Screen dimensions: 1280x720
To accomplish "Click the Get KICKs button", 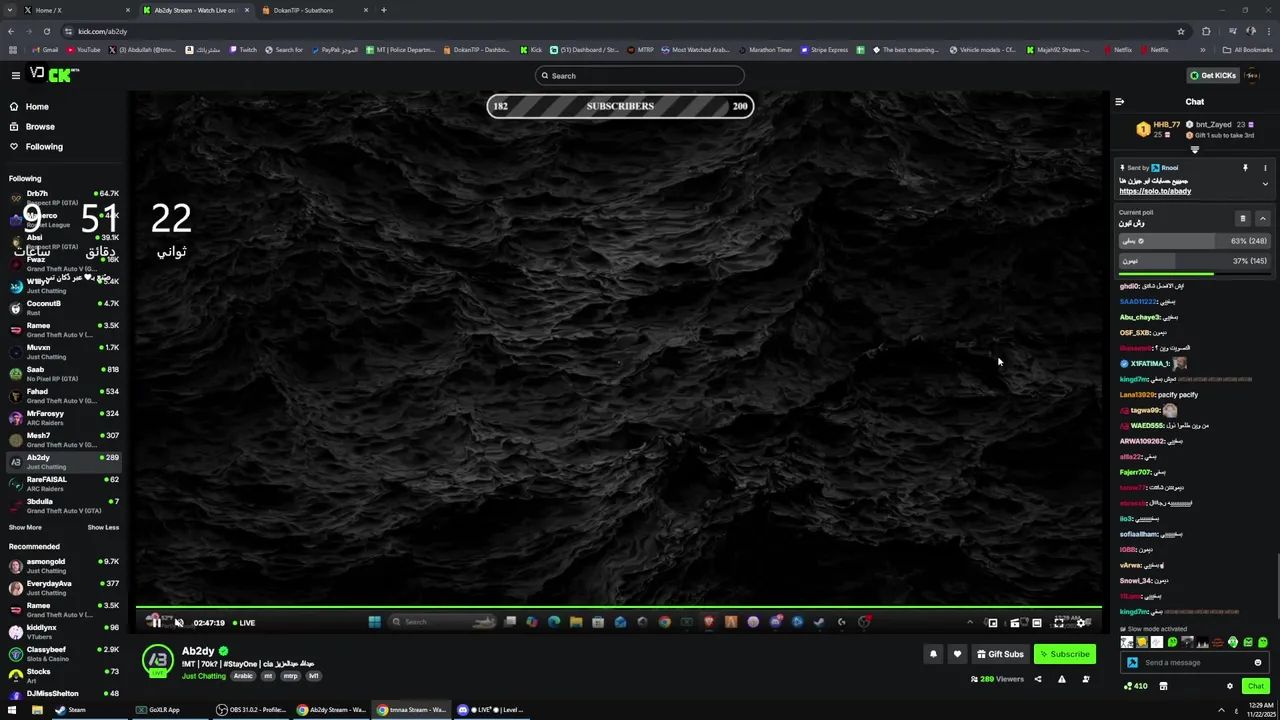I will click(1213, 75).
